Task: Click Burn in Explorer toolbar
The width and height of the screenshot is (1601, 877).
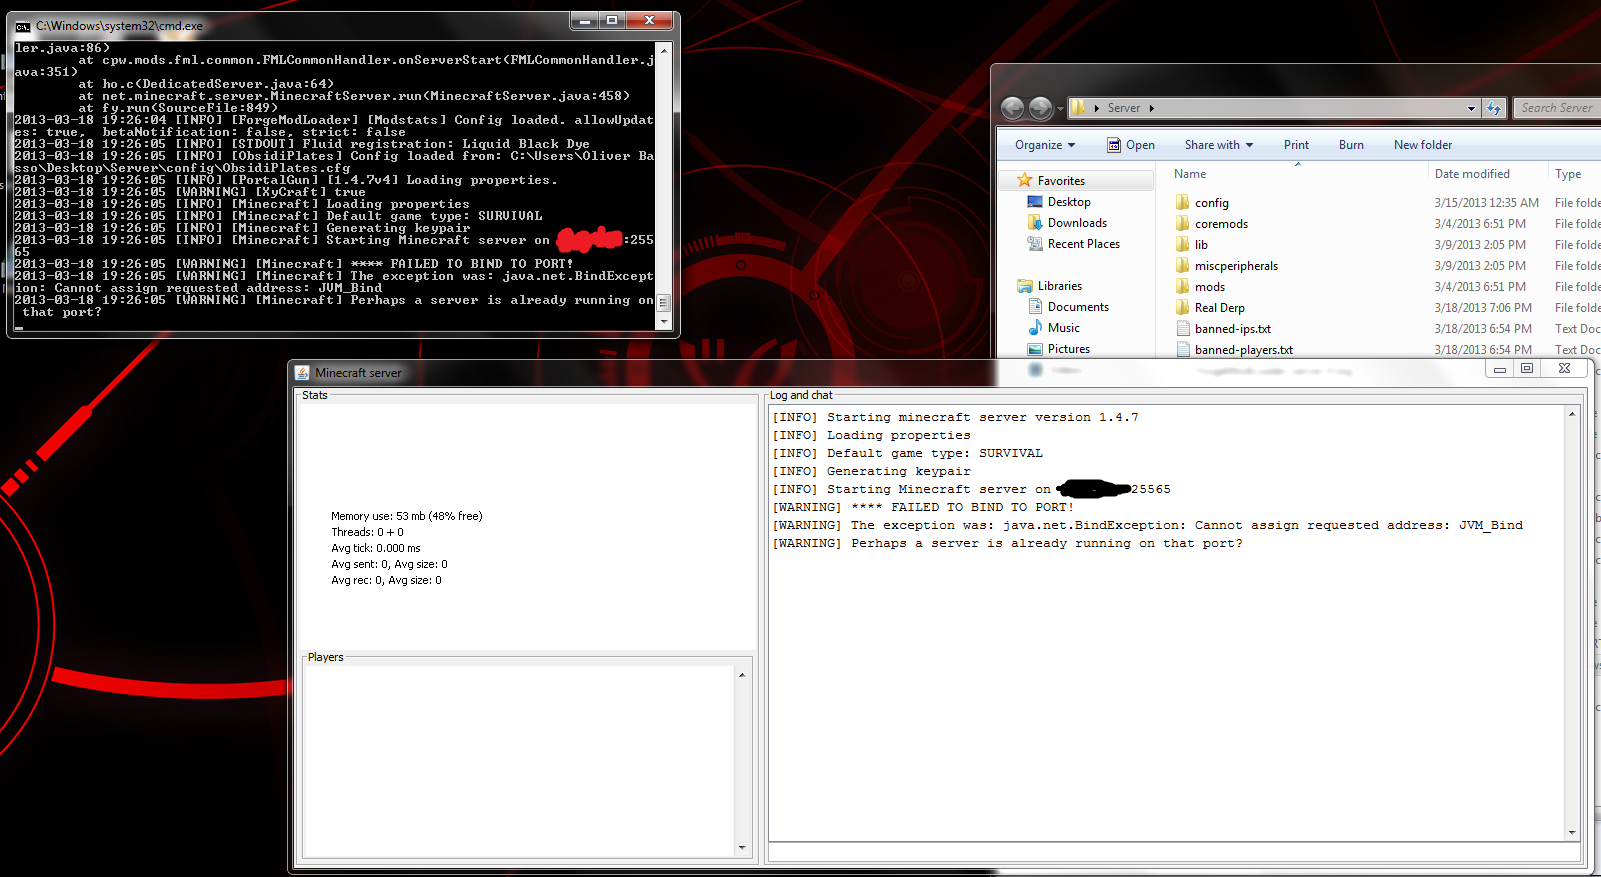Action: 1351,145
